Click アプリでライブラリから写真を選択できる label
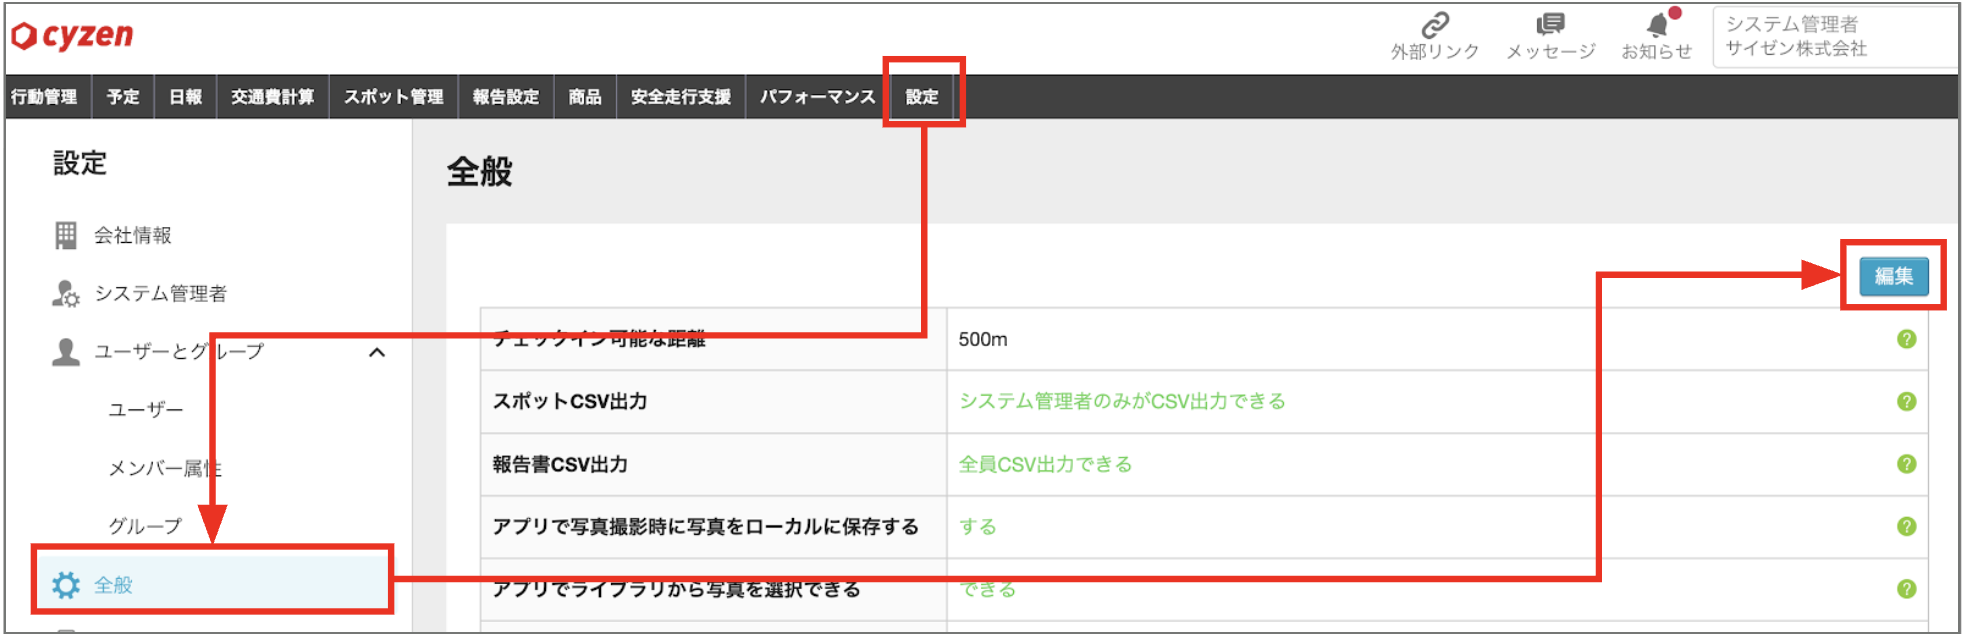The image size is (1964, 634). [677, 589]
